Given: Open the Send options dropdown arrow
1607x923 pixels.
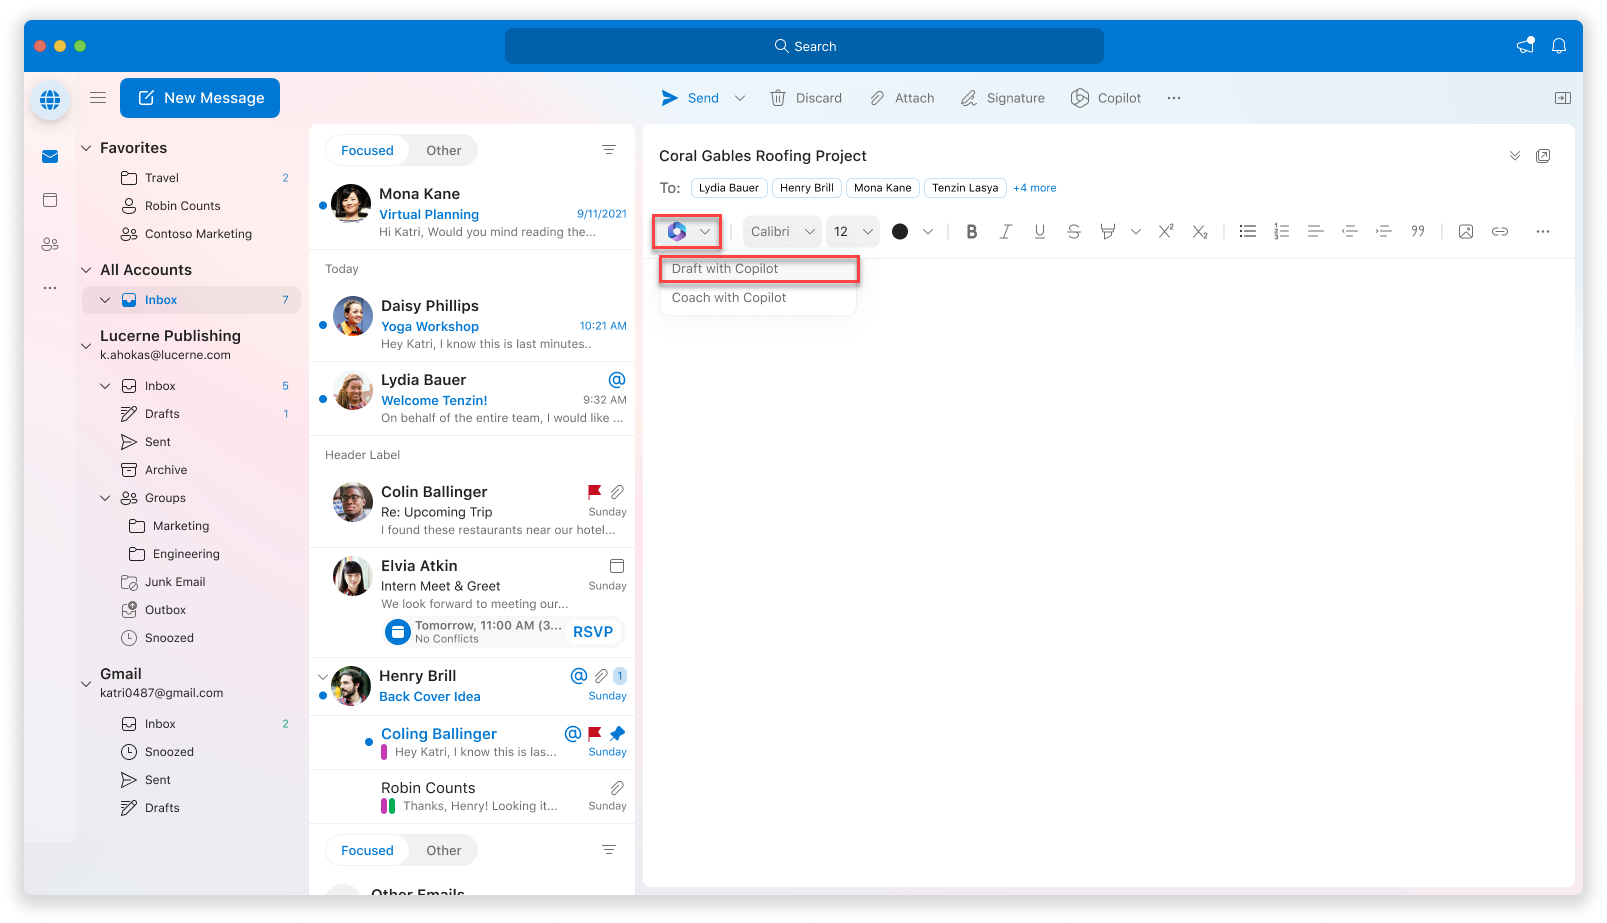Looking at the screenshot, I should 740,98.
